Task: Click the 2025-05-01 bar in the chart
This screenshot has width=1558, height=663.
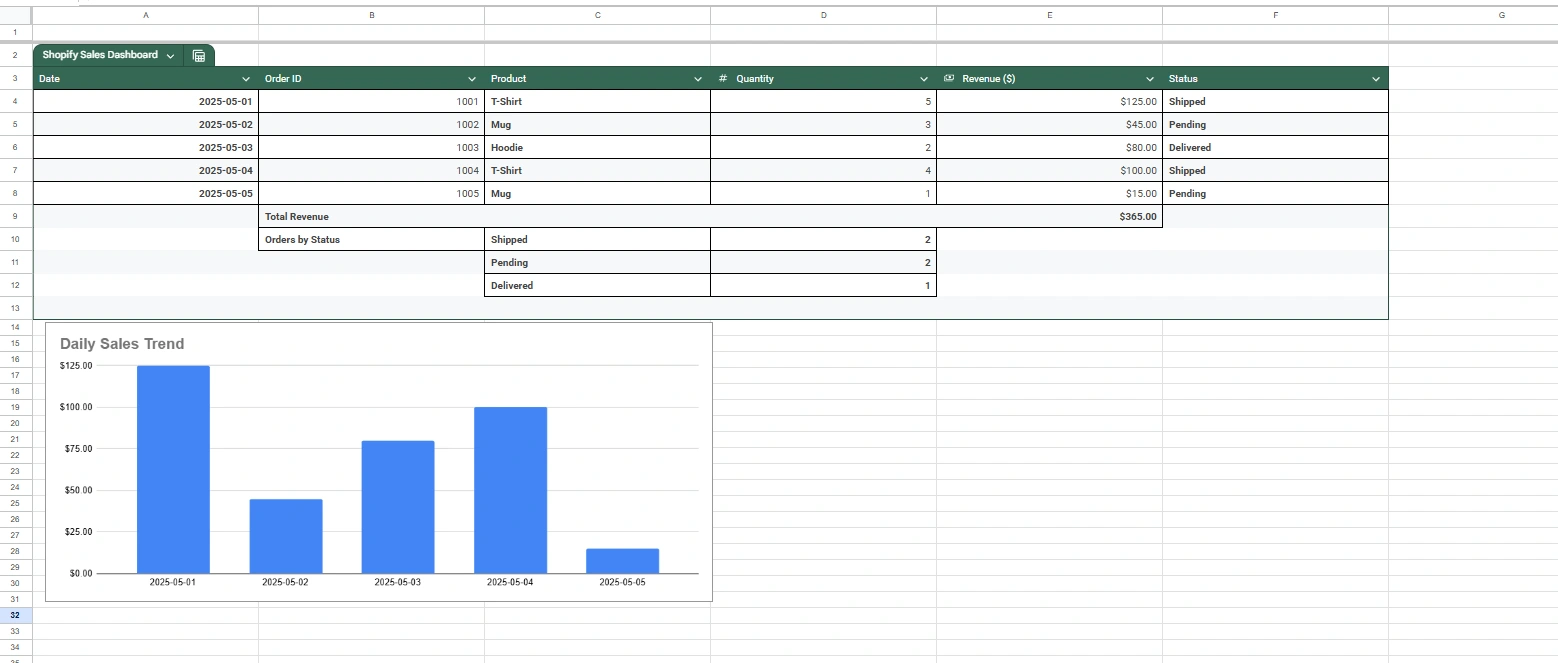Action: coord(173,469)
